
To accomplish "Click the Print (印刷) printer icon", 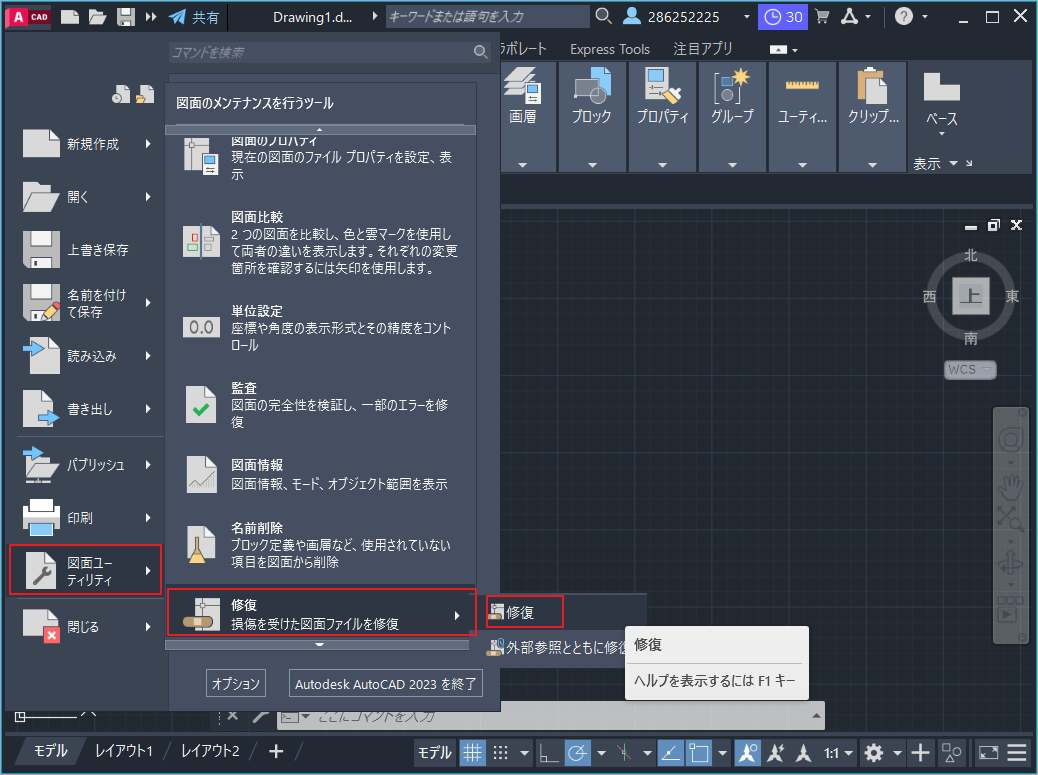I will (x=42, y=518).
